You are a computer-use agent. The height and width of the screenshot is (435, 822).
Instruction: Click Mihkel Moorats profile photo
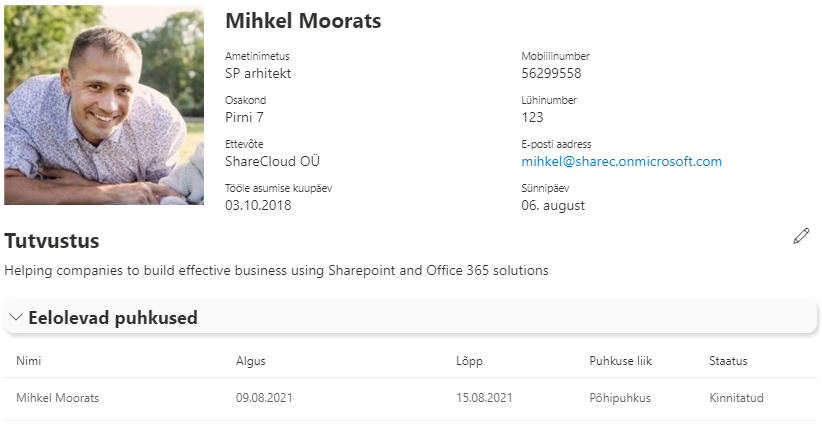click(103, 105)
